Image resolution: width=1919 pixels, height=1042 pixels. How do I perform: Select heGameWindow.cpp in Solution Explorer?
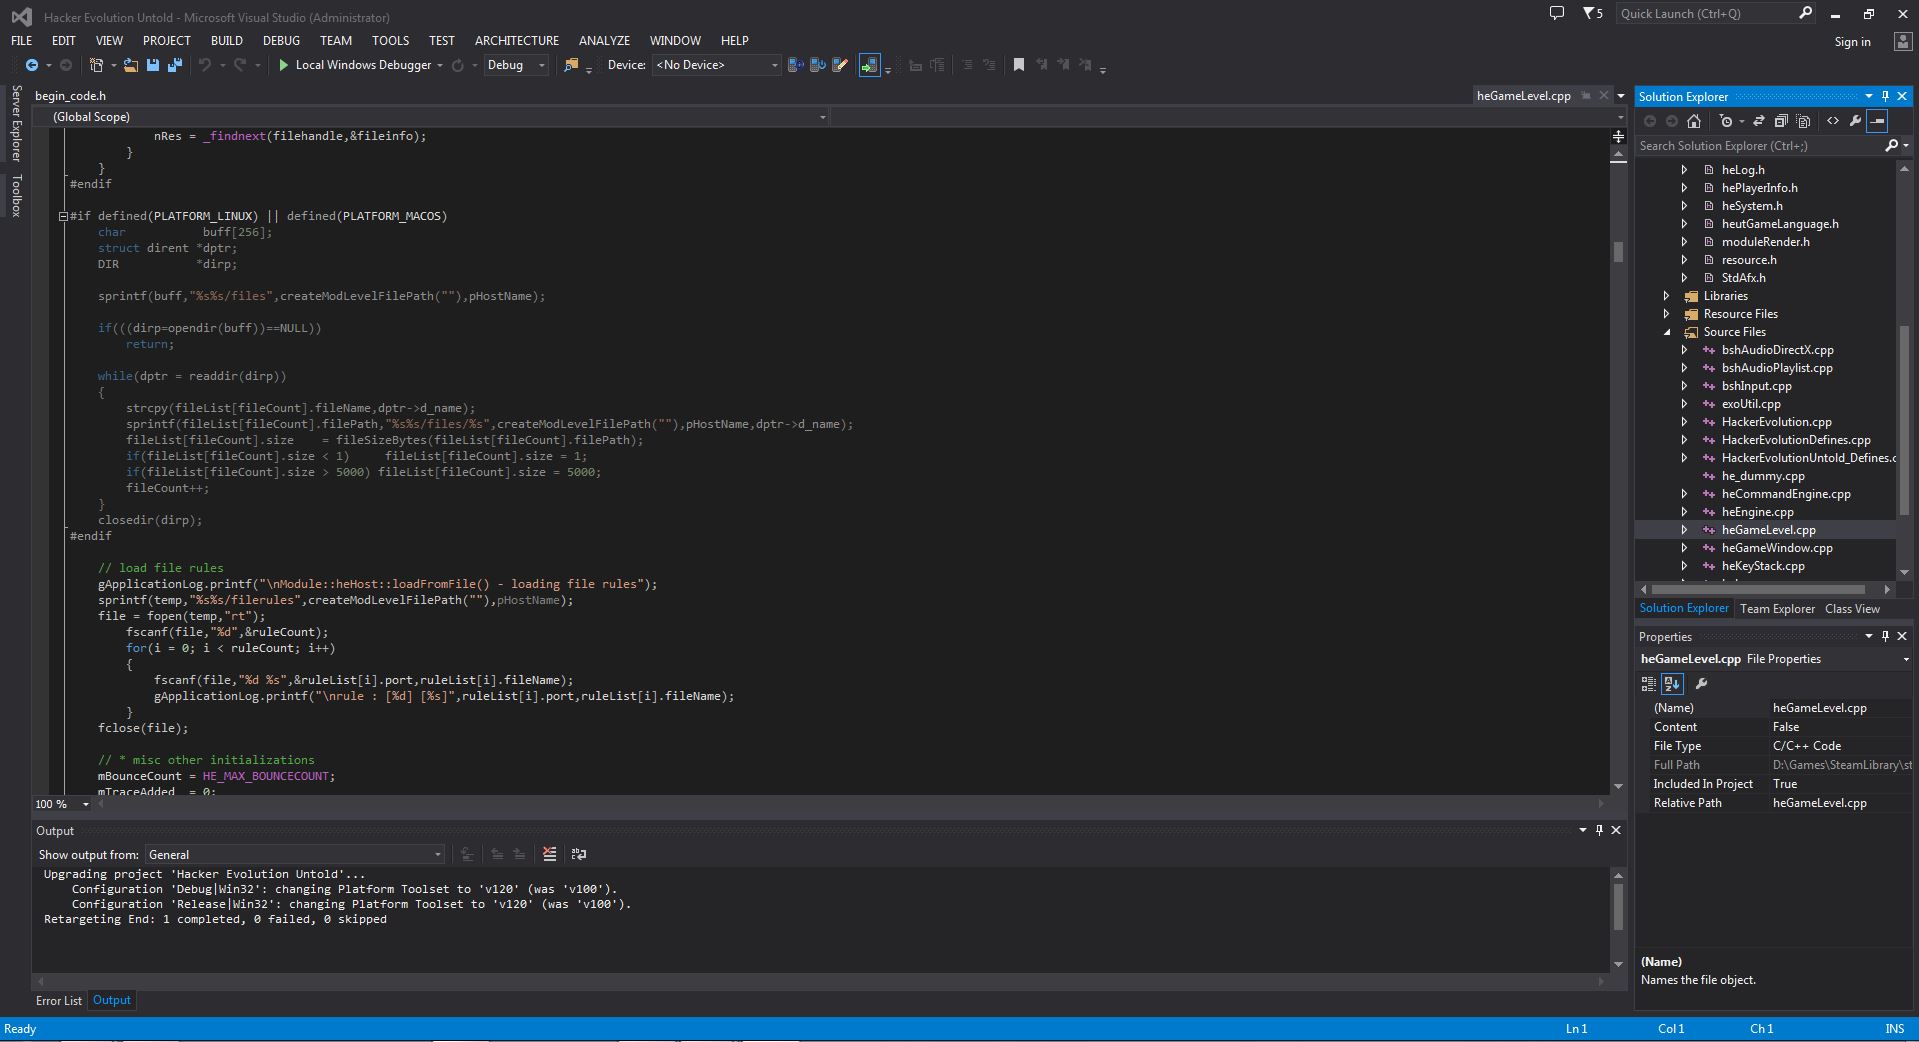click(x=1777, y=548)
